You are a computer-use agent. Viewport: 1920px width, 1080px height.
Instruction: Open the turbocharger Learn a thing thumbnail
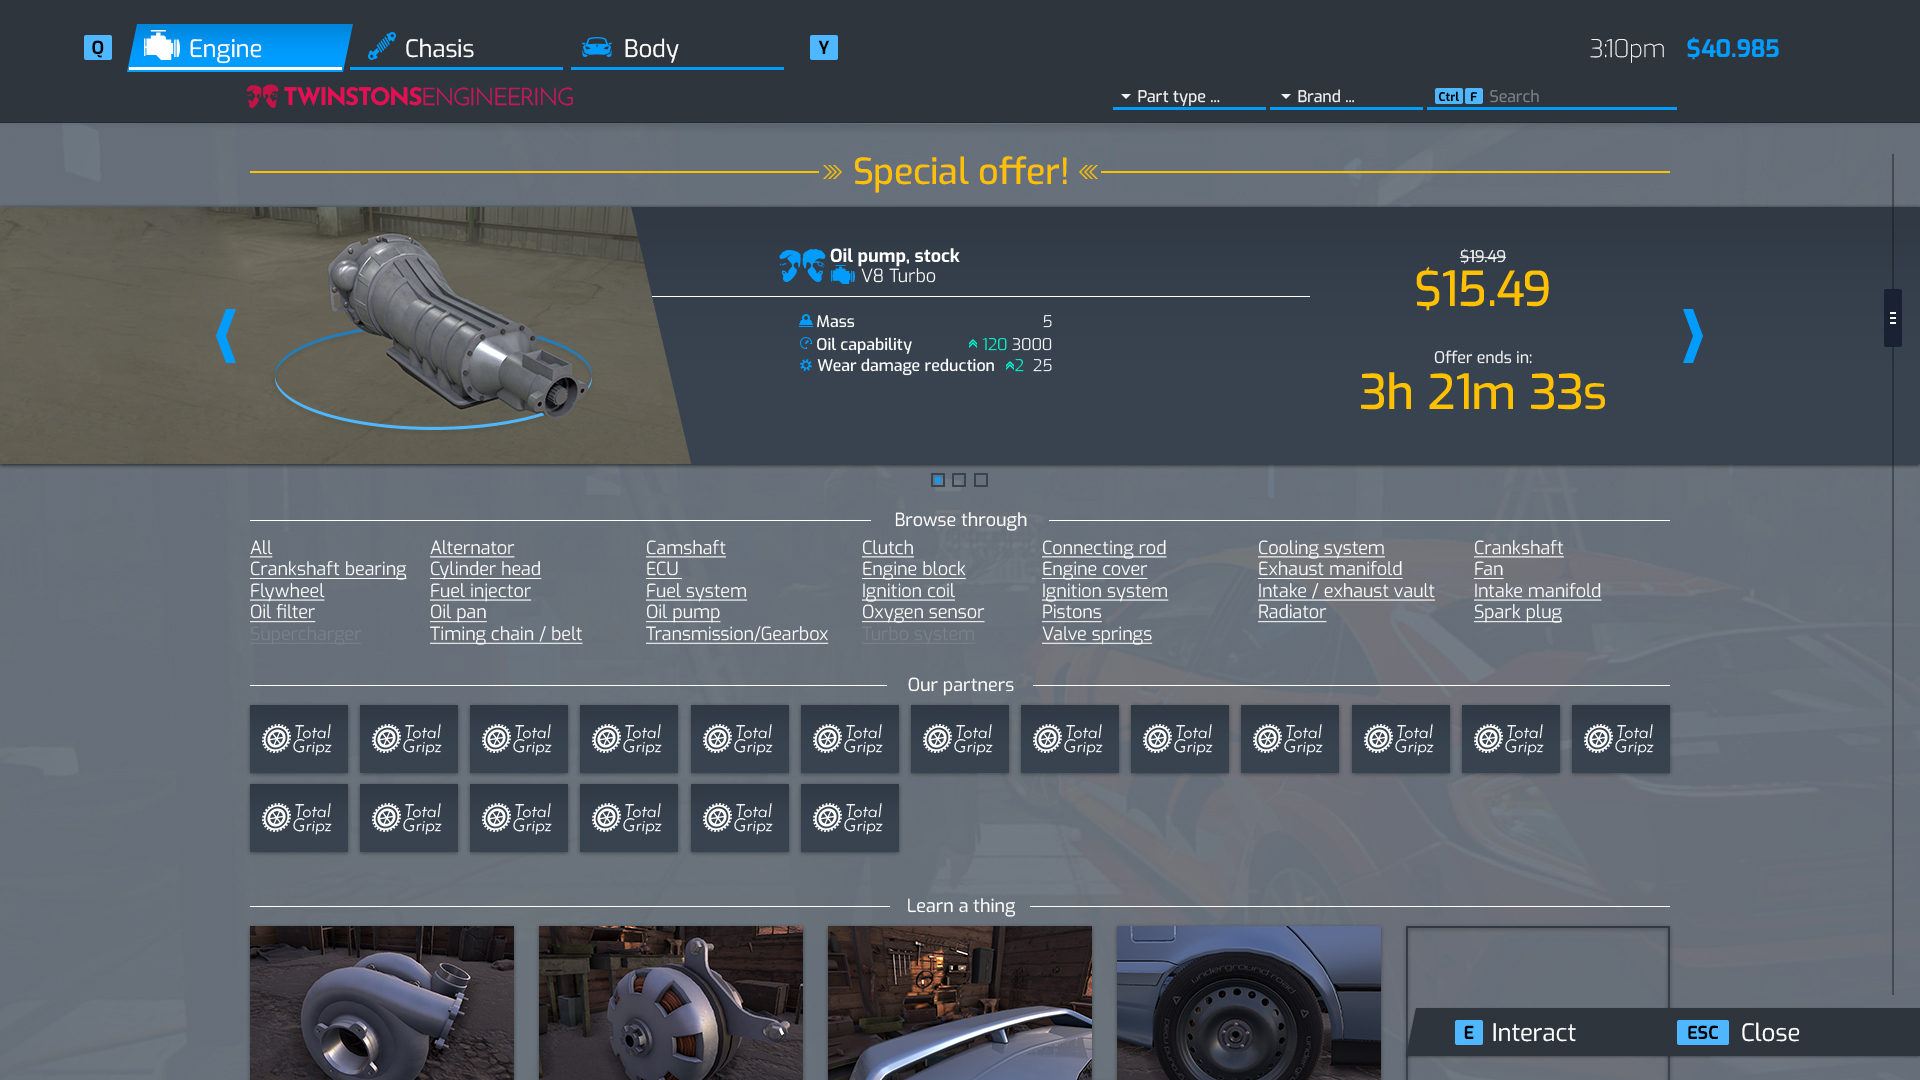coord(382,1003)
